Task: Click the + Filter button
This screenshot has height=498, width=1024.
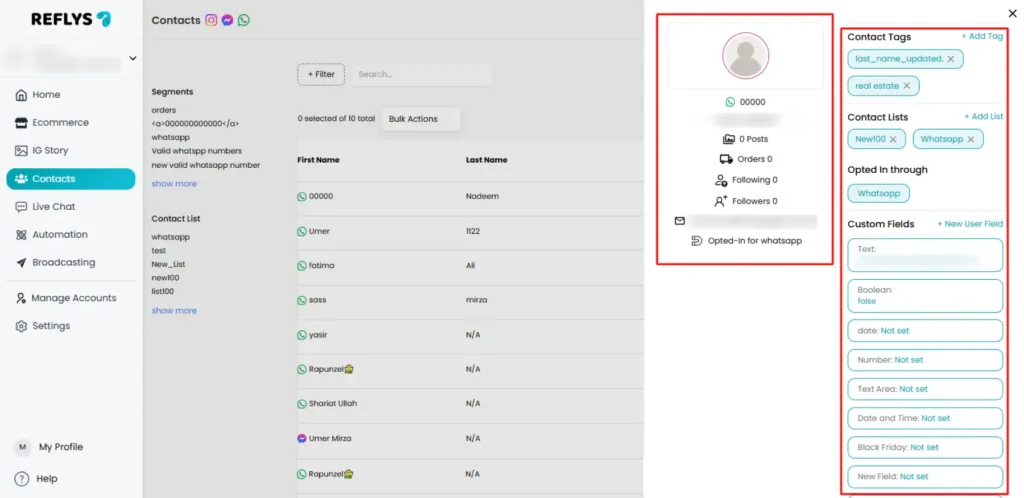Action: pos(321,74)
